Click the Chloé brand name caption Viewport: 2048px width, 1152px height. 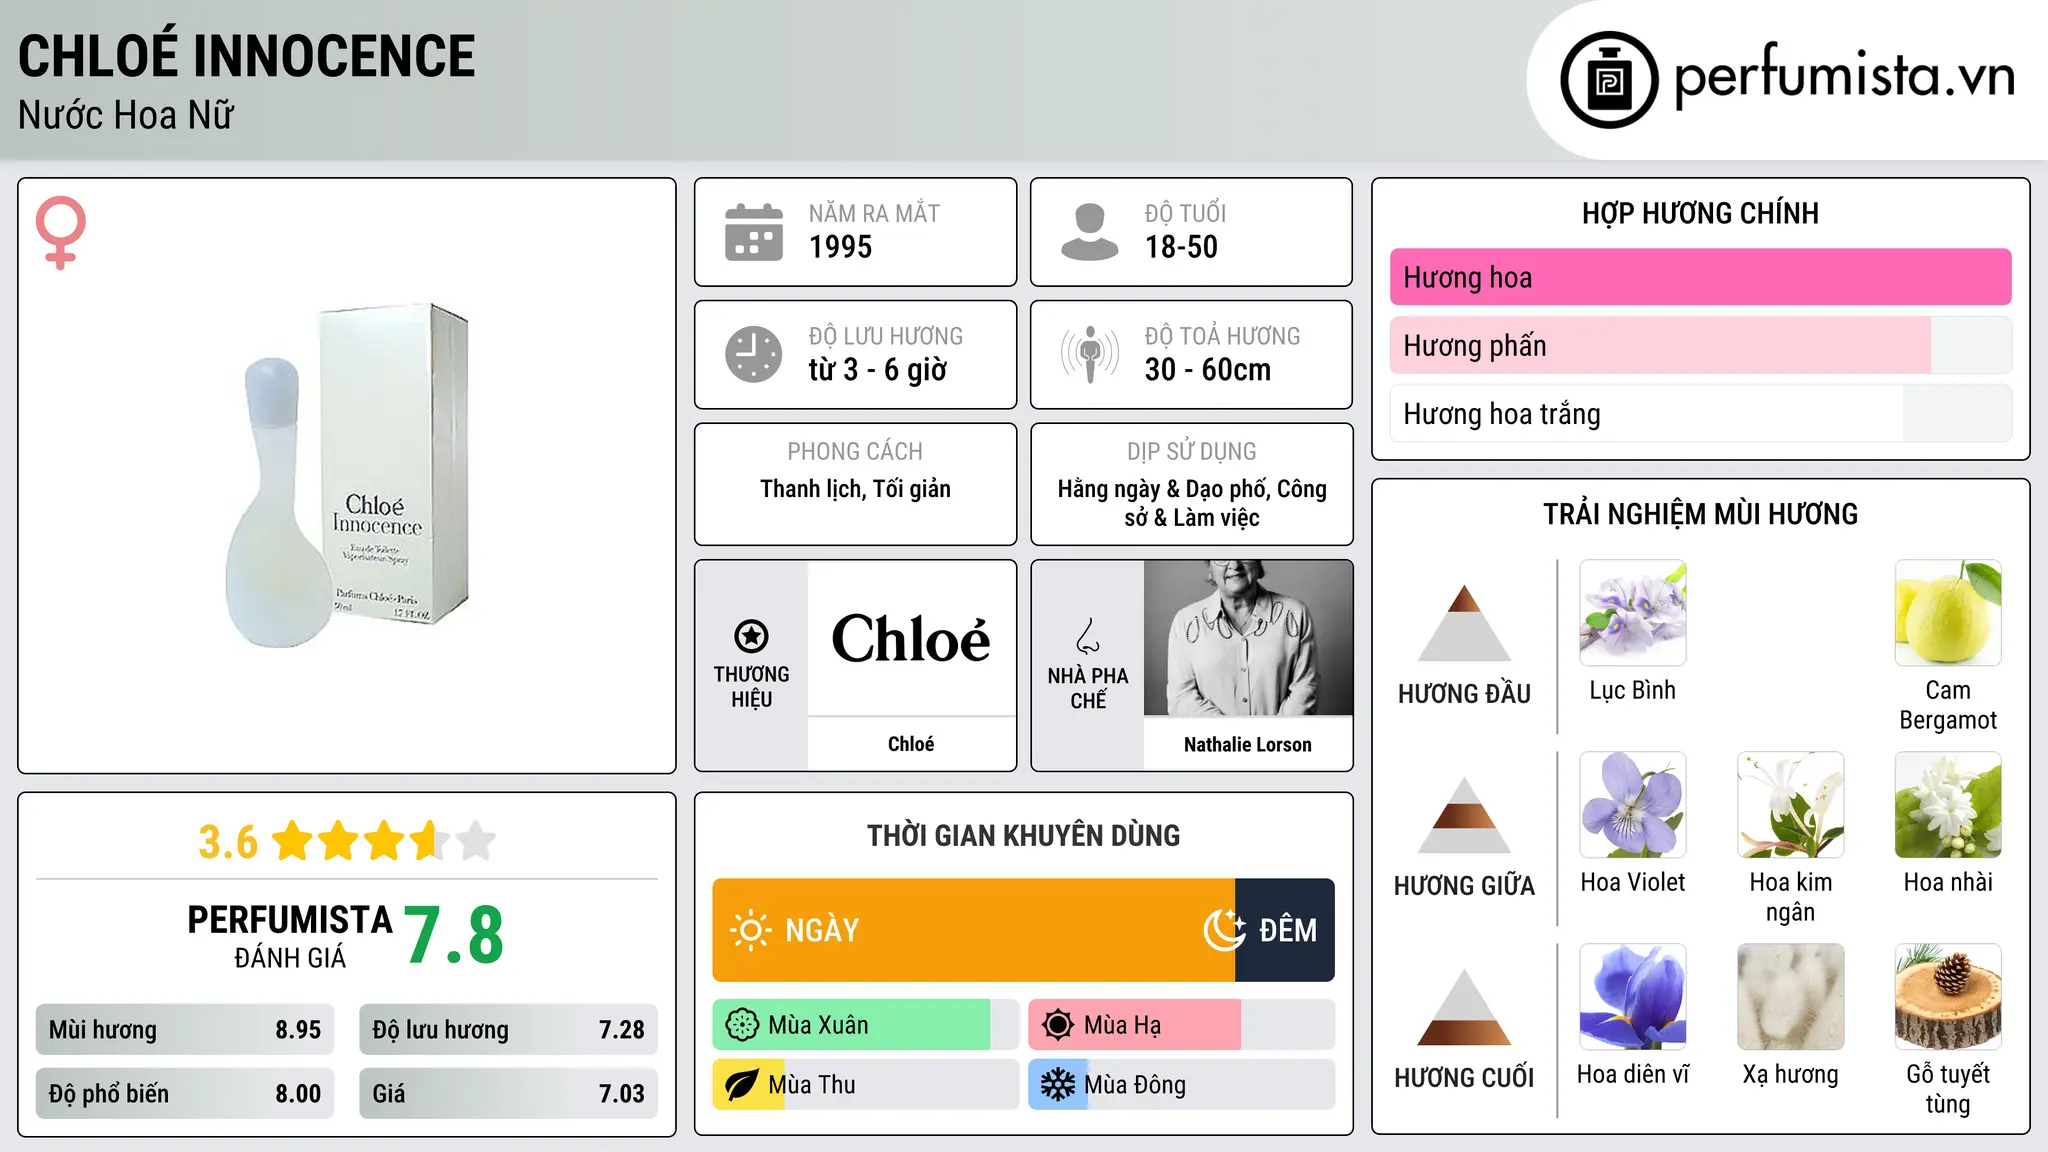pyautogui.click(x=911, y=744)
